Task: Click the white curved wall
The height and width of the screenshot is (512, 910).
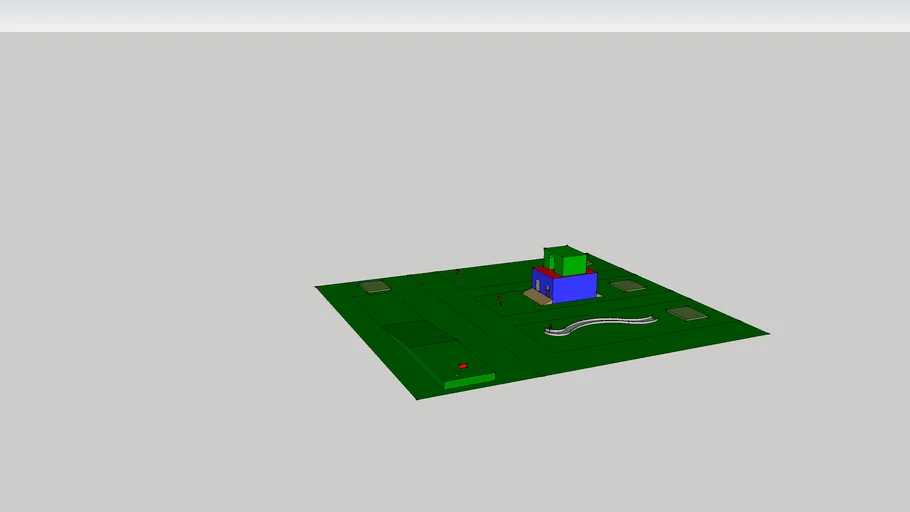Action: [x=600, y=323]
